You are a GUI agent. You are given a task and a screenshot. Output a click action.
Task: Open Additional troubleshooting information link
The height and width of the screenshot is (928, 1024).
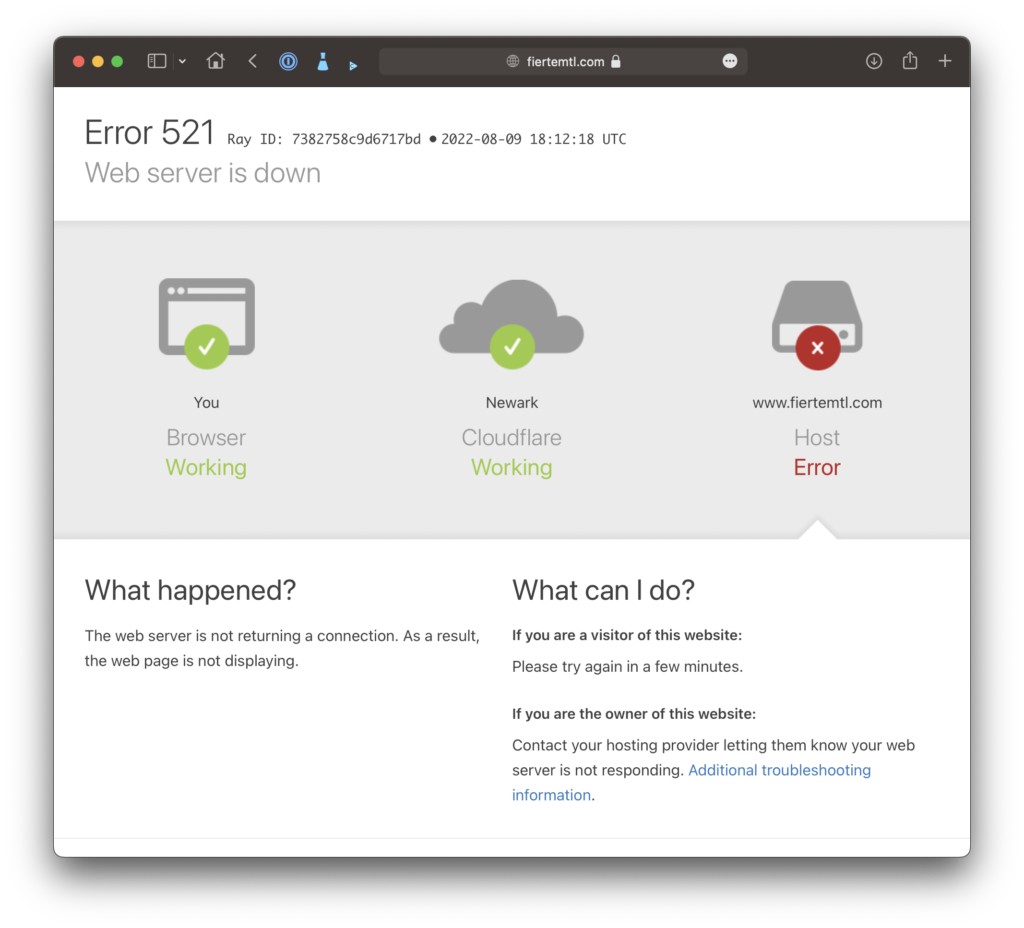(x=692, y=782)
